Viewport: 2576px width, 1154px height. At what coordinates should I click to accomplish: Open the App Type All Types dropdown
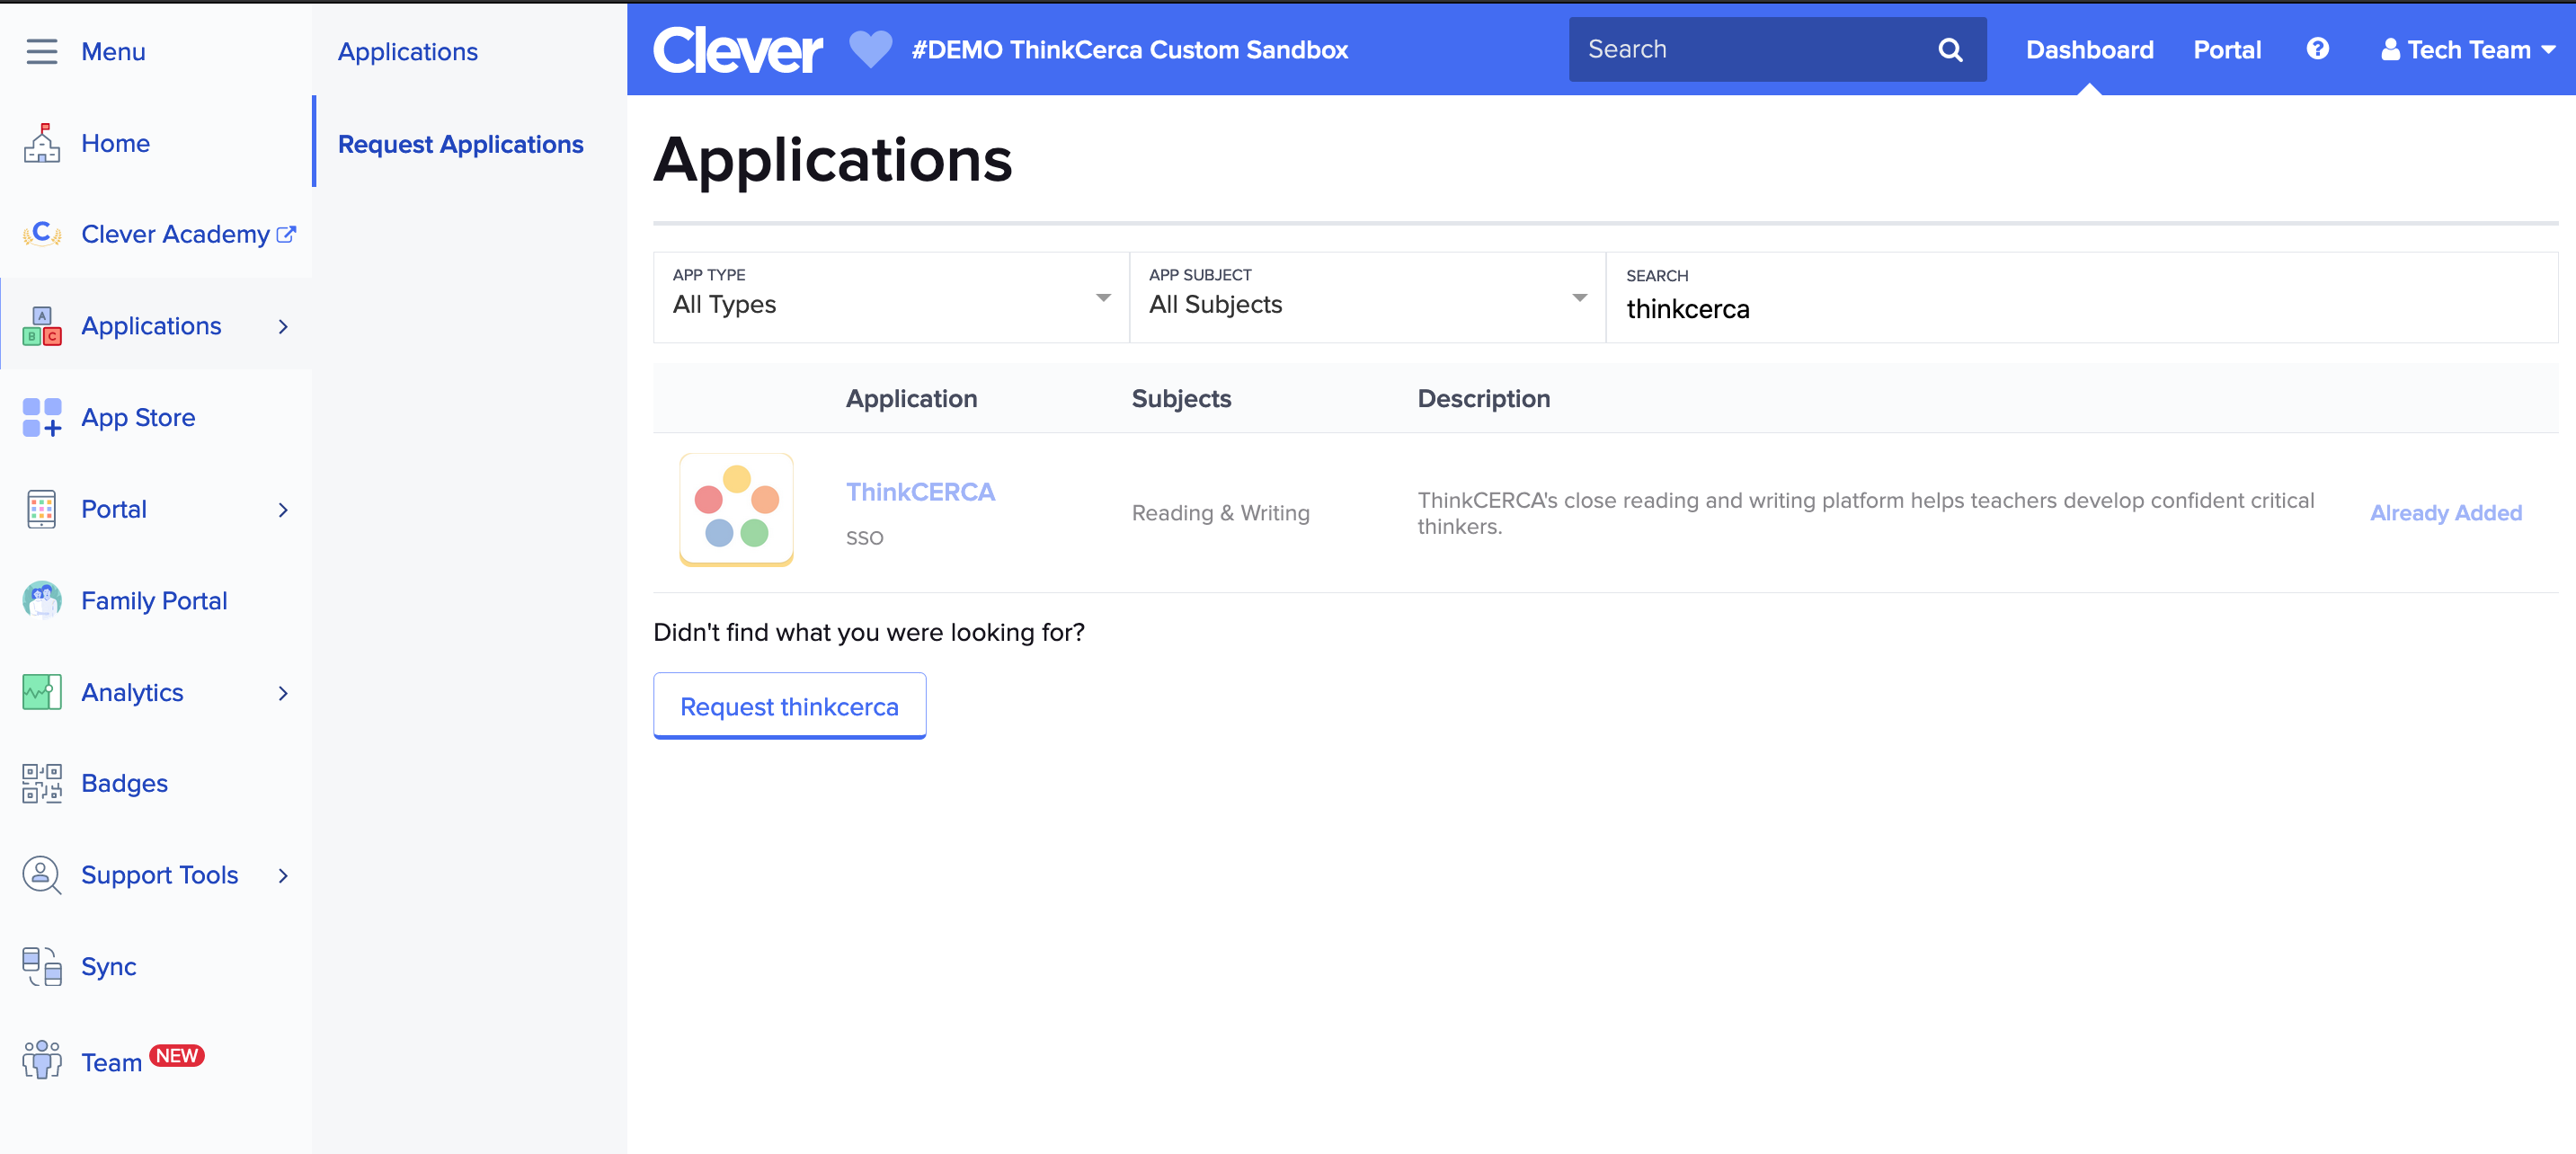(891, 297)
